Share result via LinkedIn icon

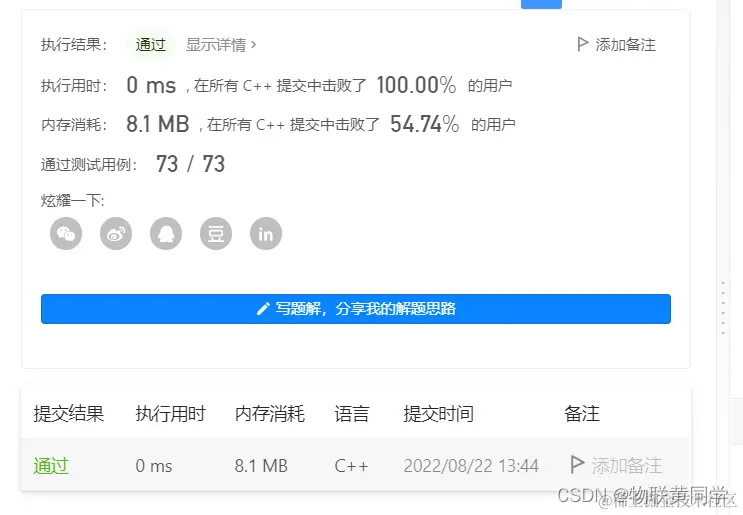pyautogui.click(x=266, y=233)
